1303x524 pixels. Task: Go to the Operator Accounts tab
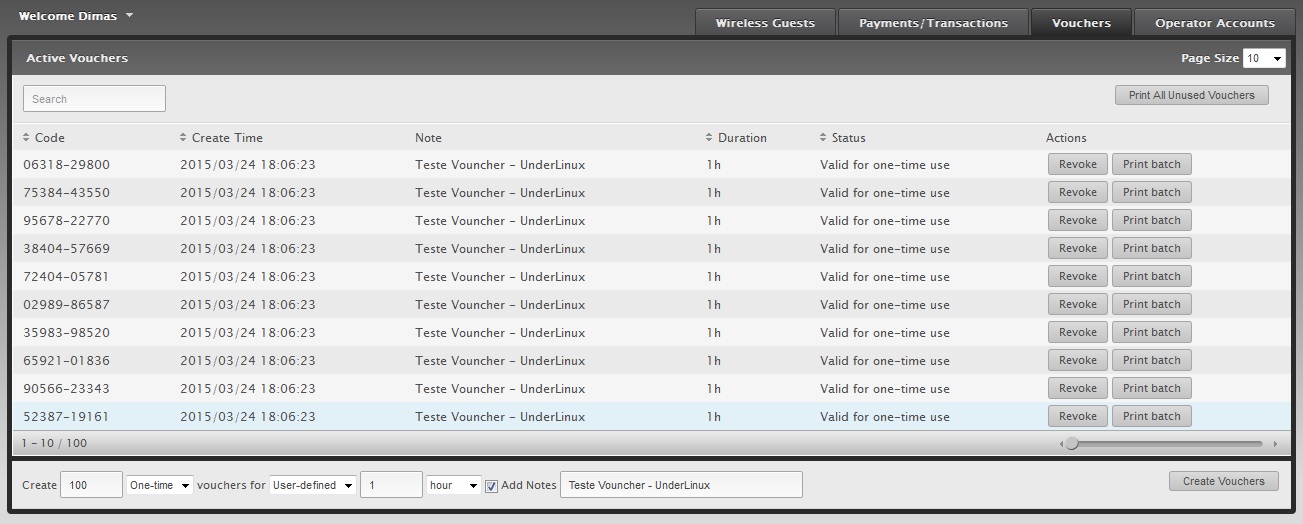(1214, 22)
